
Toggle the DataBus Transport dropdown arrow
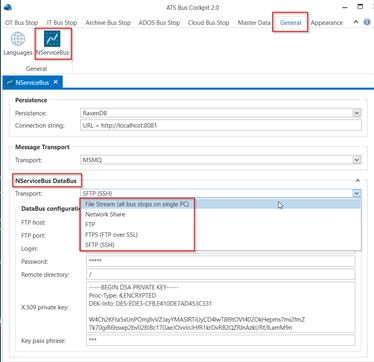pos(357,193)
